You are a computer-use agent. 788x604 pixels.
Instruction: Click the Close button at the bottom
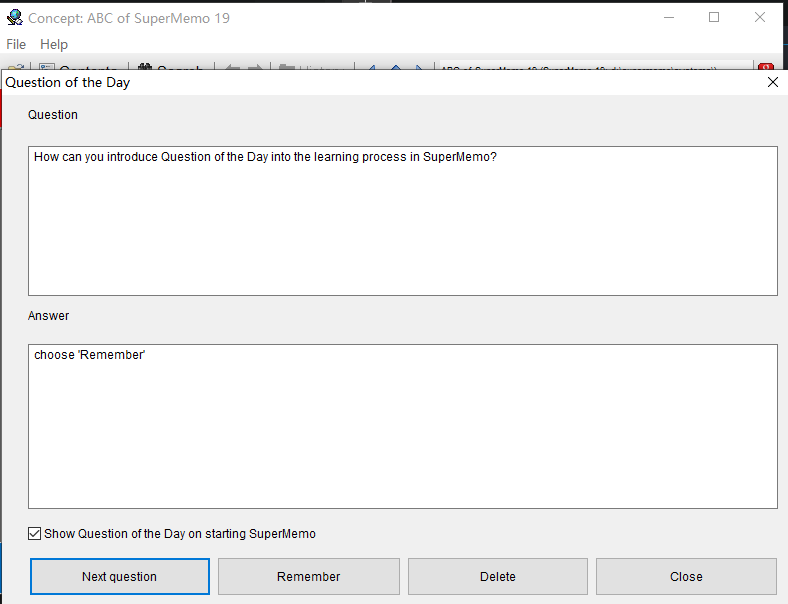[686, 576]
